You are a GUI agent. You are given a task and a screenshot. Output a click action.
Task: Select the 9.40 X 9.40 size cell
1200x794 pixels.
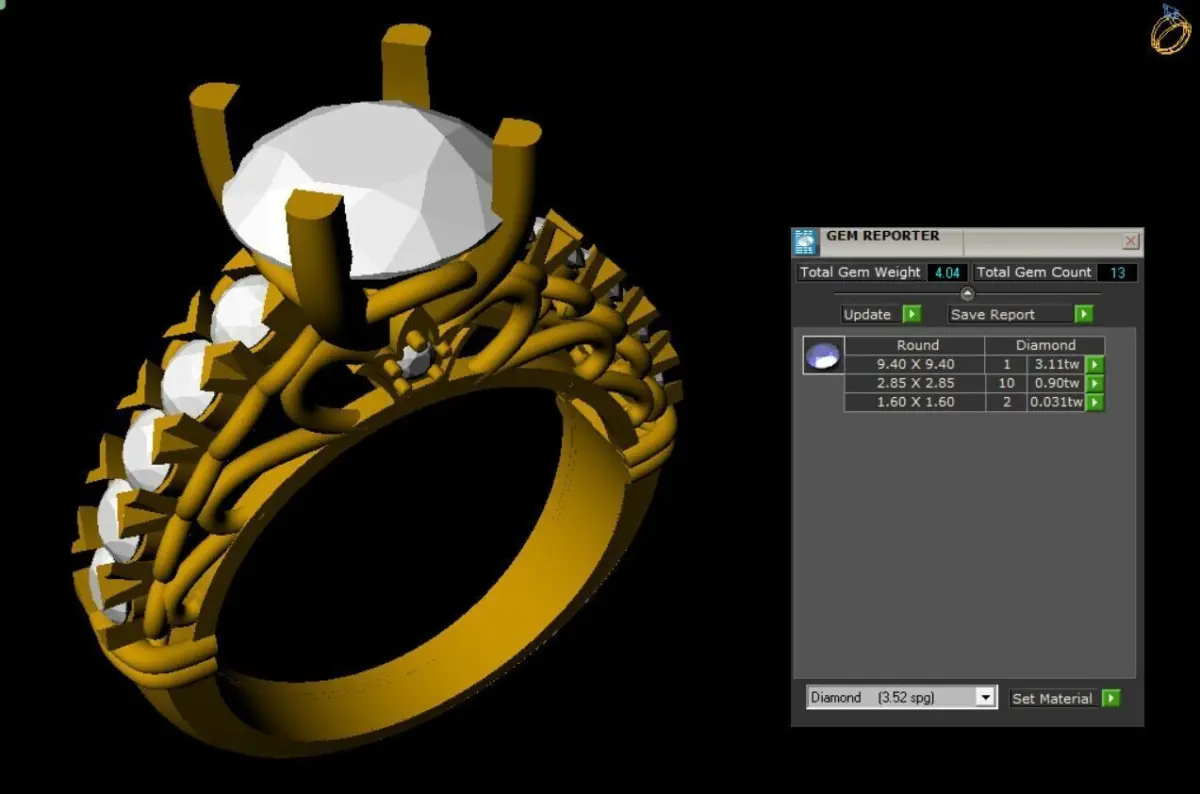[915, 364]
